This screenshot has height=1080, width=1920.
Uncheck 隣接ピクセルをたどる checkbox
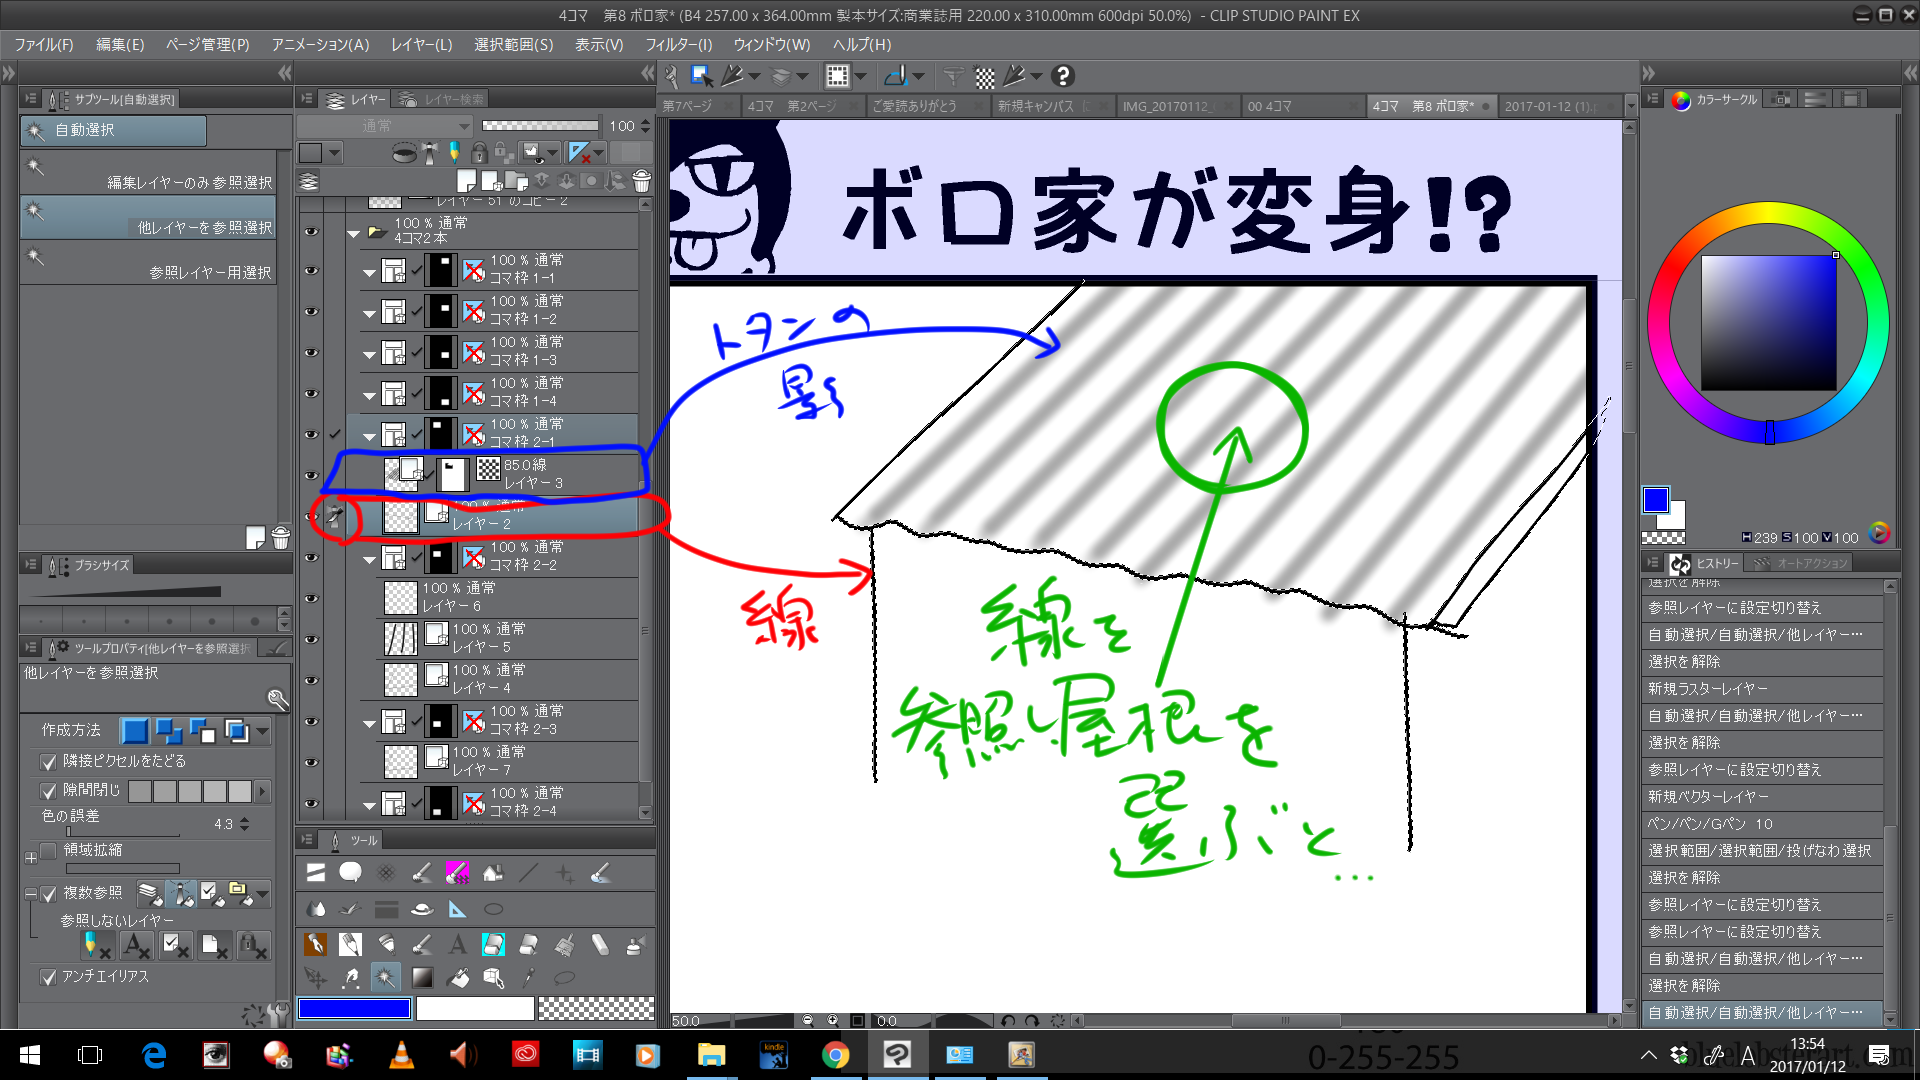point(48,762)
